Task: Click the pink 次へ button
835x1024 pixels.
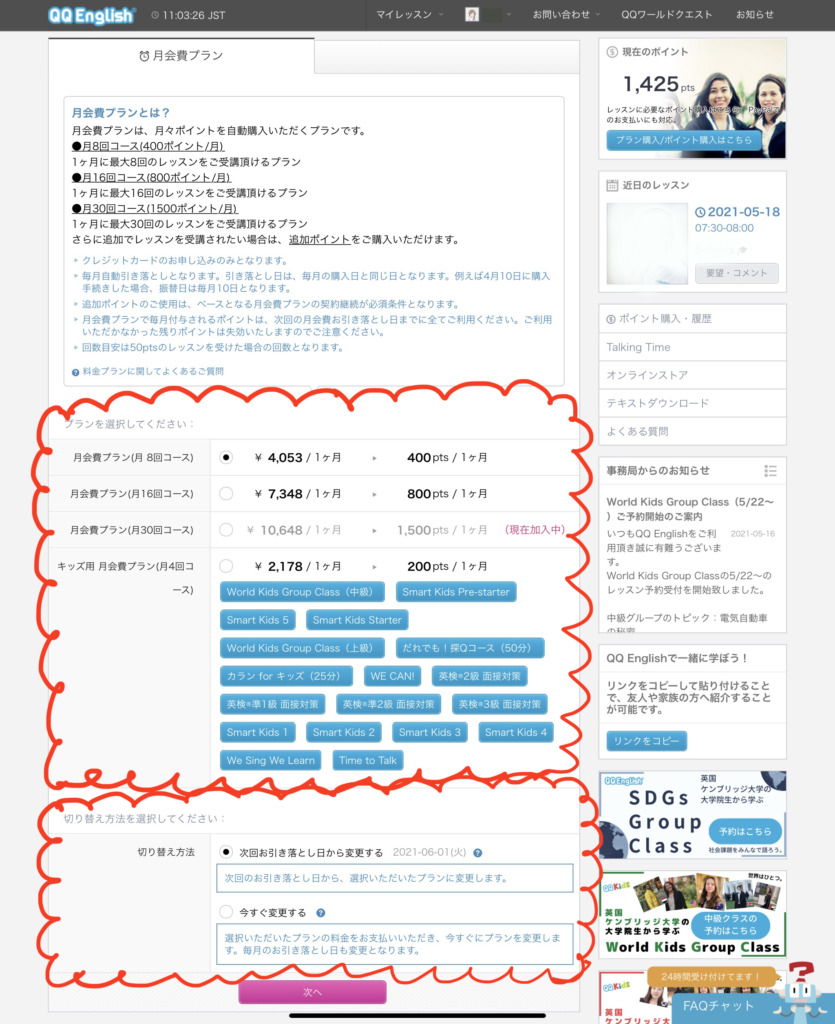Action: (x=312, y=992)
